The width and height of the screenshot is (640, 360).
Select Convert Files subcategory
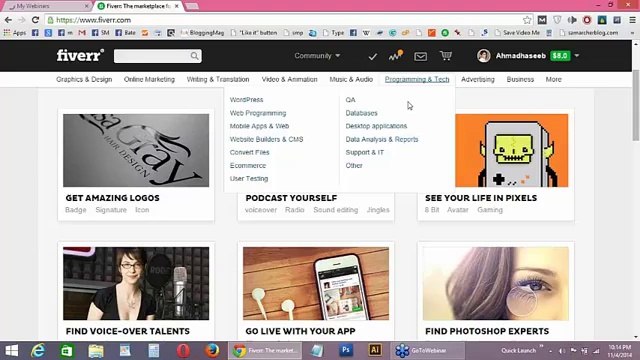click(x=249, y=152)
